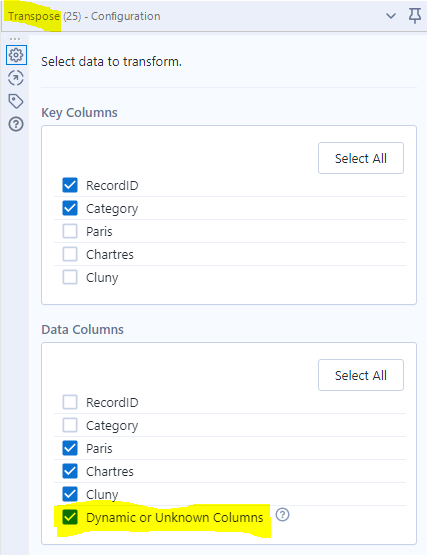Check Chartres in Key Columns
Image resolution: width=427 pixels, height=555 pixels.
coord(70,254)
